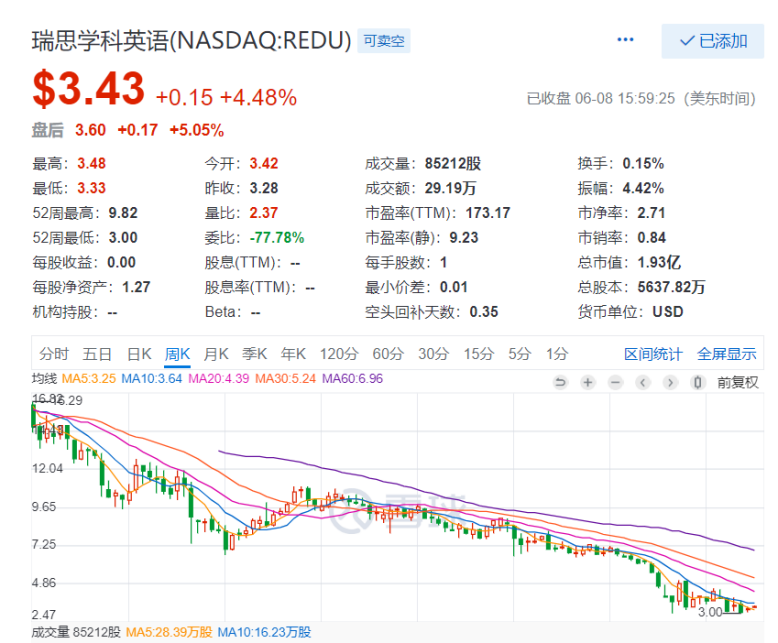Click the MA60:6.96 moving average label
This screenshot has width=778, height=643.
(352, 379)
